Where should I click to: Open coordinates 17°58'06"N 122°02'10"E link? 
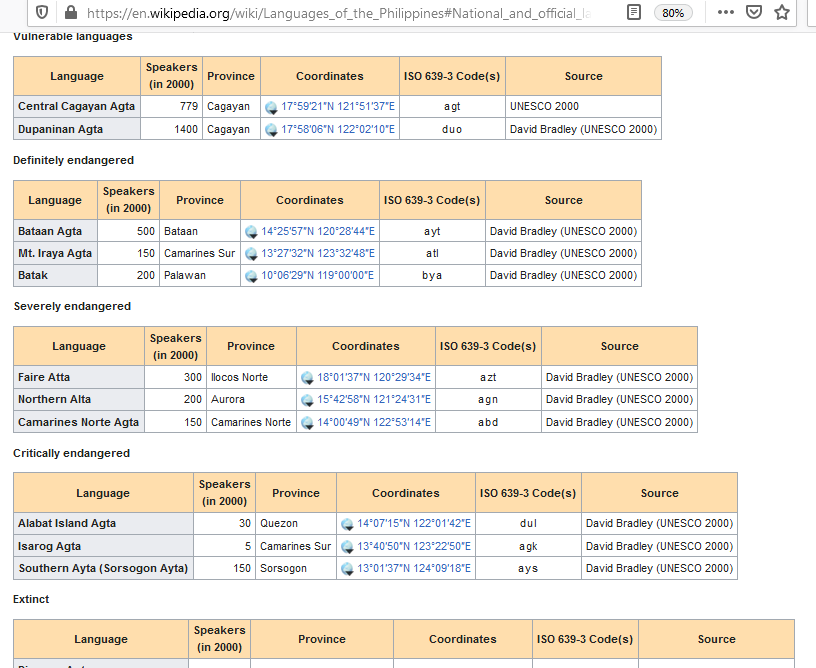338,129
